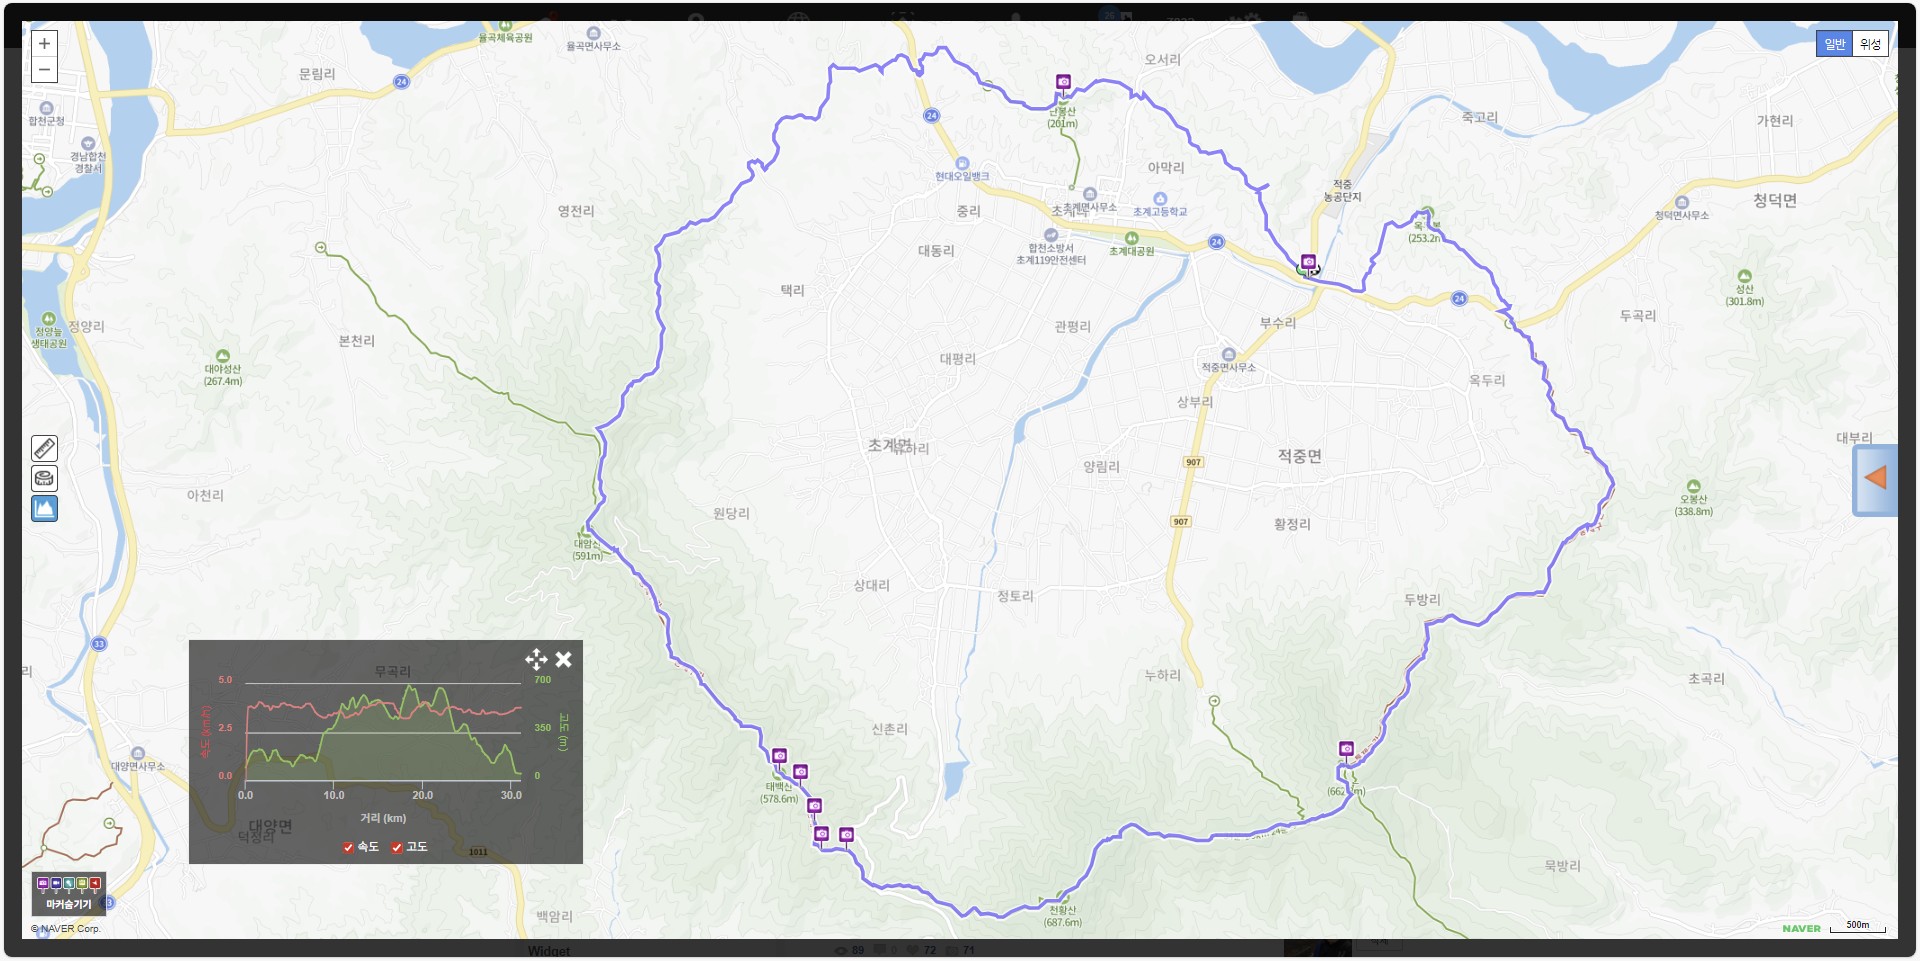
Task: Click the 신촌리 village label
Action: [889, 729]
